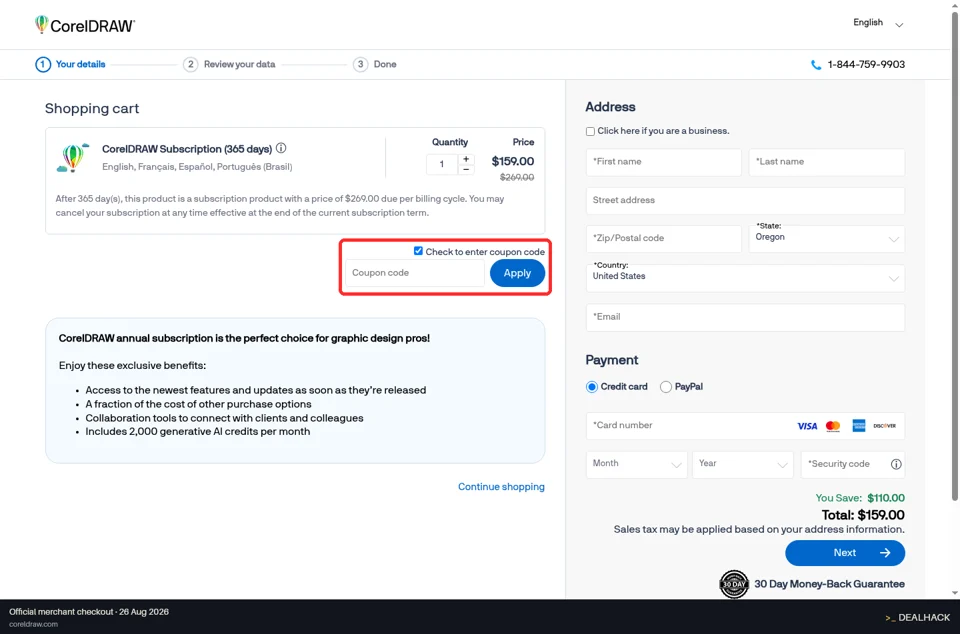Image resolution: width=960 pixels, height=634 pixels.
Task: Click the 'You Save: $110.00' text
Action: (x=860, y=498)
